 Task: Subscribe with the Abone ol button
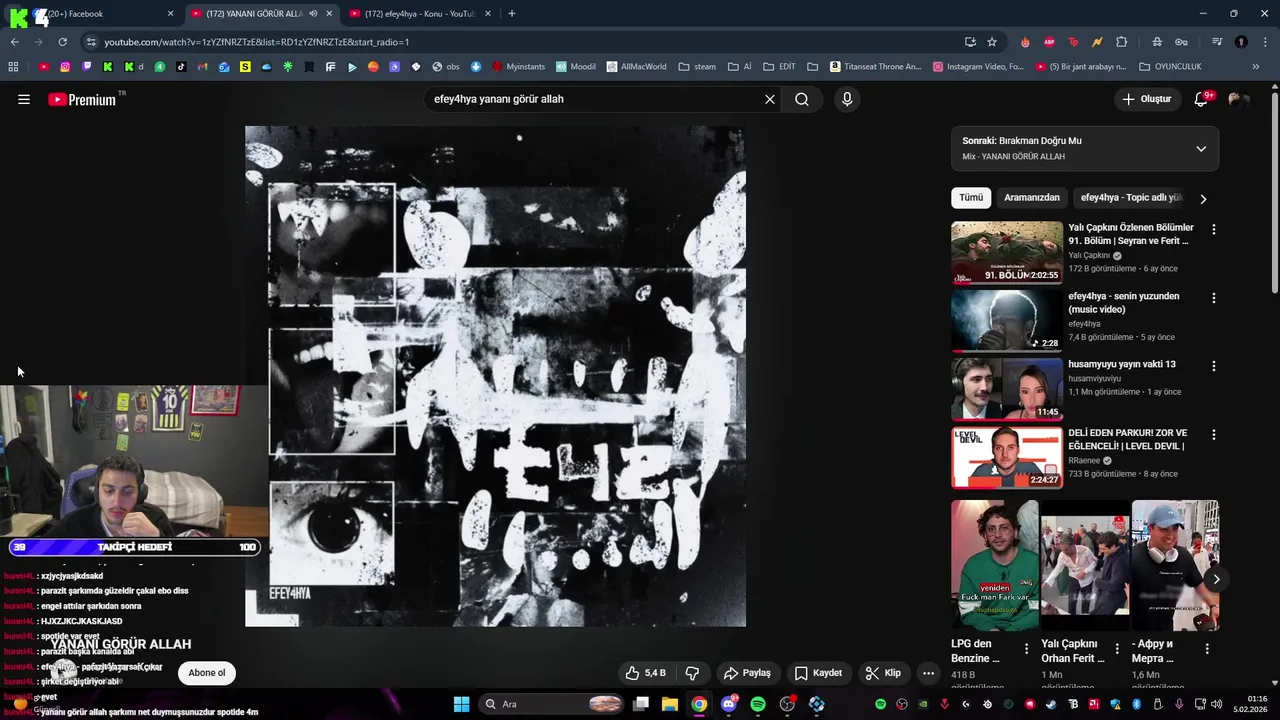pyautogui.click(x=207, y=673)
